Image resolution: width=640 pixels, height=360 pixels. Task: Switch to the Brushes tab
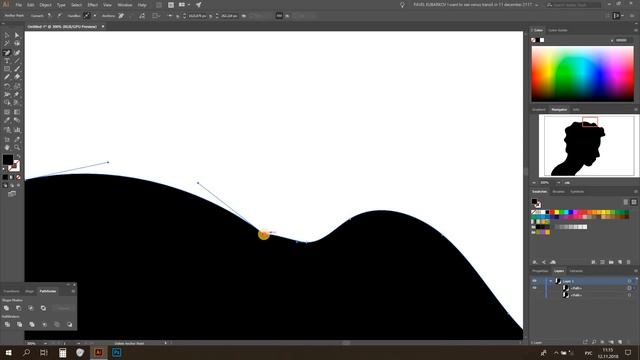[x=558, y=192]
